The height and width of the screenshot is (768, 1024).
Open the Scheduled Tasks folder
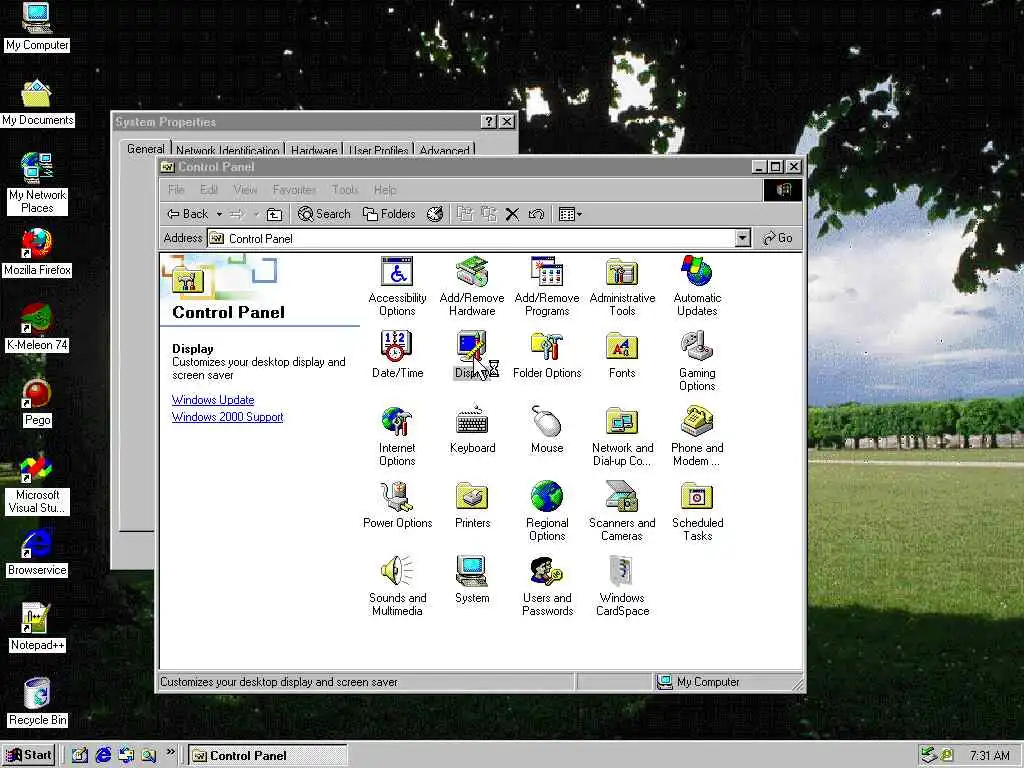click(x=697, y=511)
